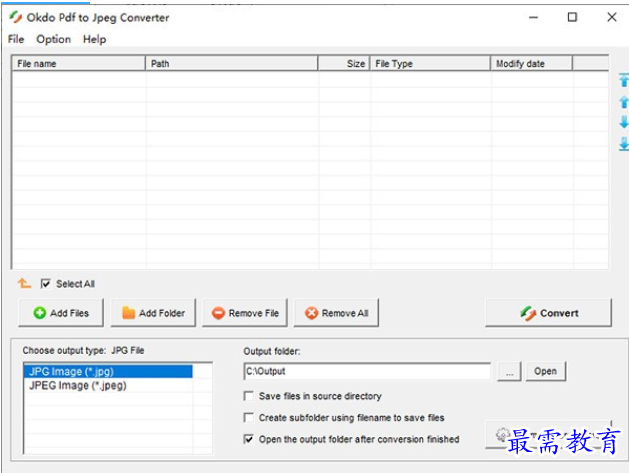The width and height of the screenshot is (629, 473).
Task: Sort by the File Type column header
Action: point(430,63)
